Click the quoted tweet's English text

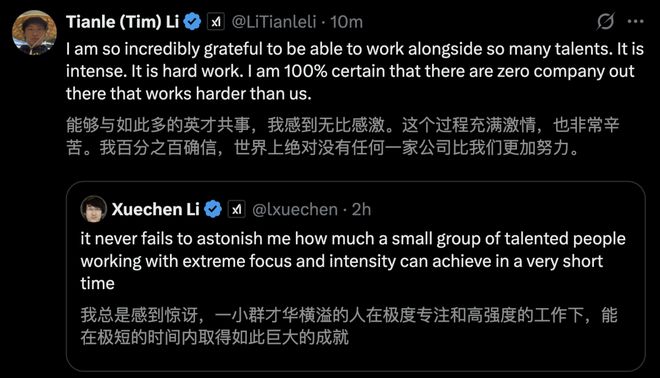353,261
